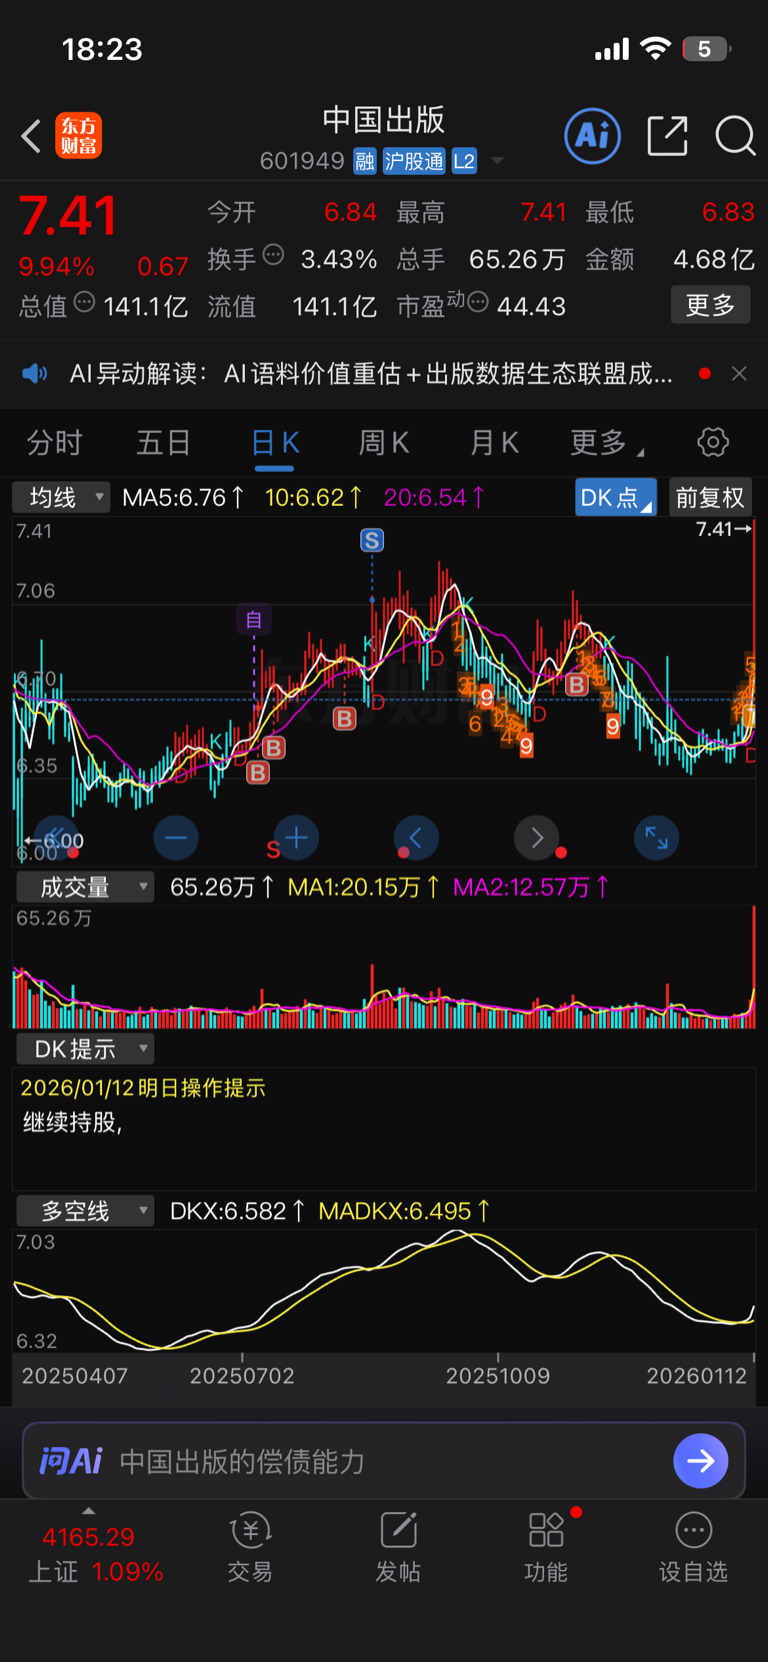Screen dimensions: 768x1663
Task: Select the 日K tab
Action: click(x=275, y=443)
